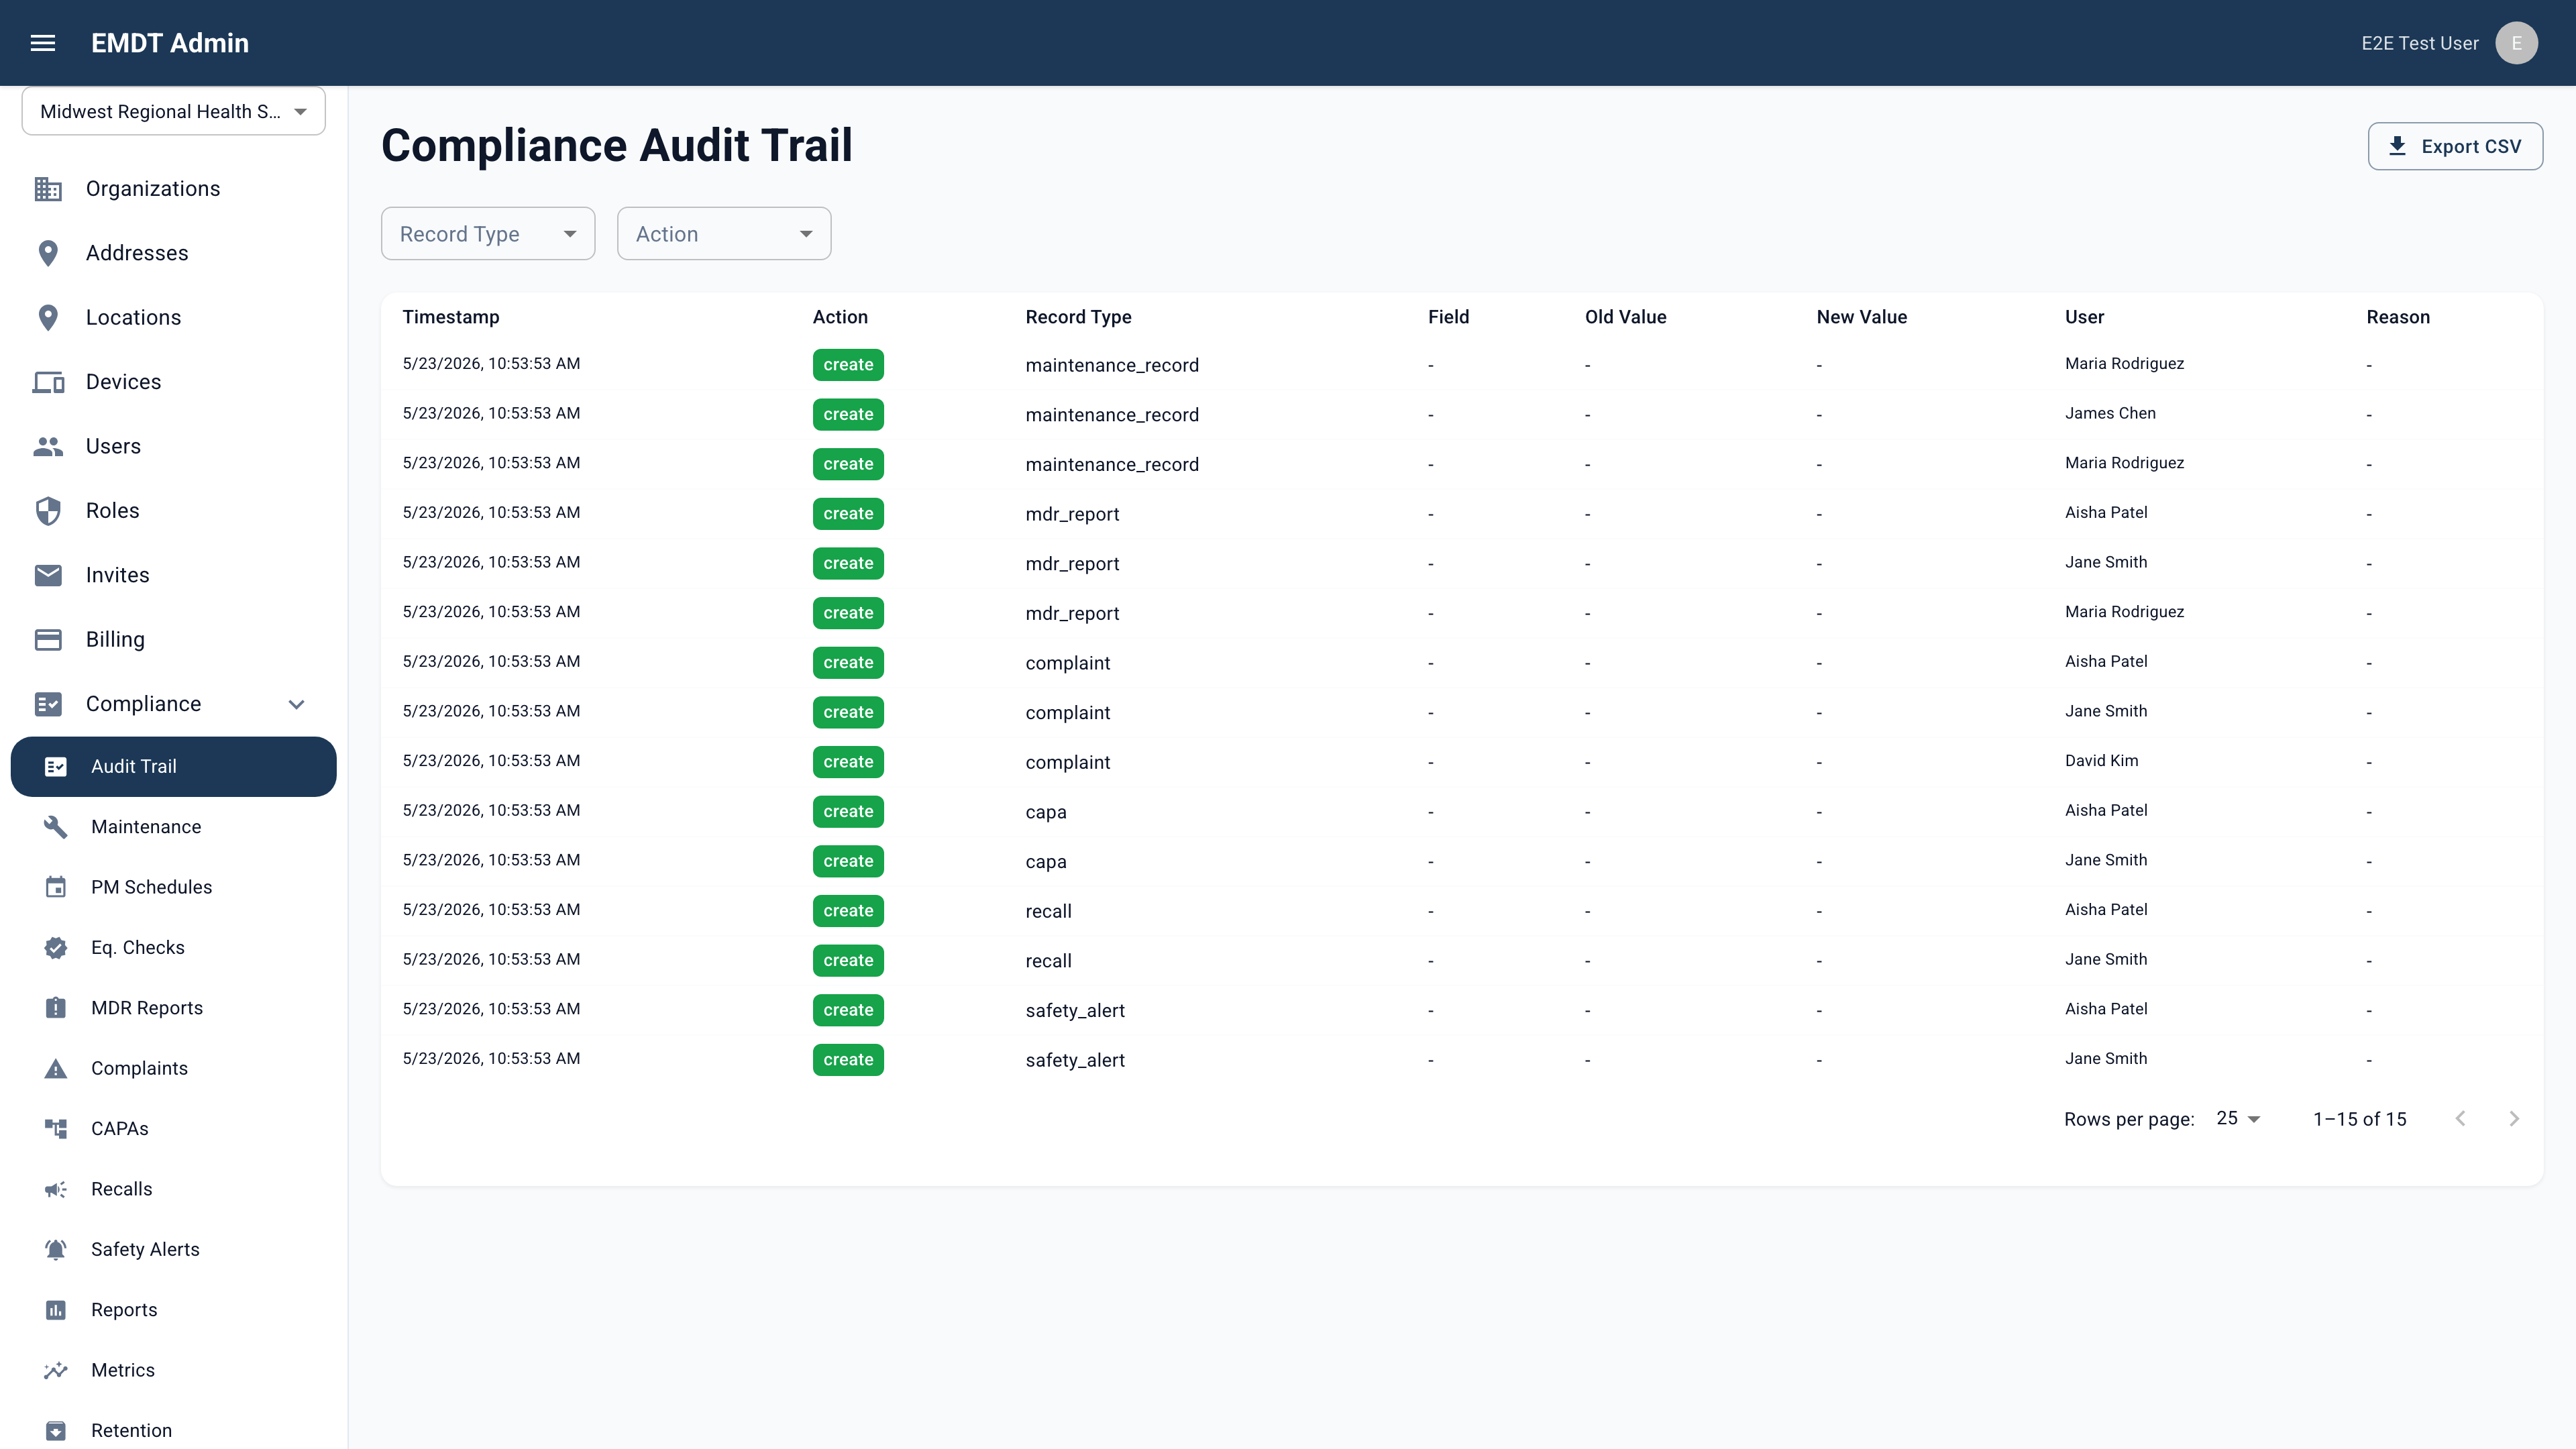Click the Billing card icon
The width and height of the screenshot is (2576, 1449).
click(x=48, y=640)
